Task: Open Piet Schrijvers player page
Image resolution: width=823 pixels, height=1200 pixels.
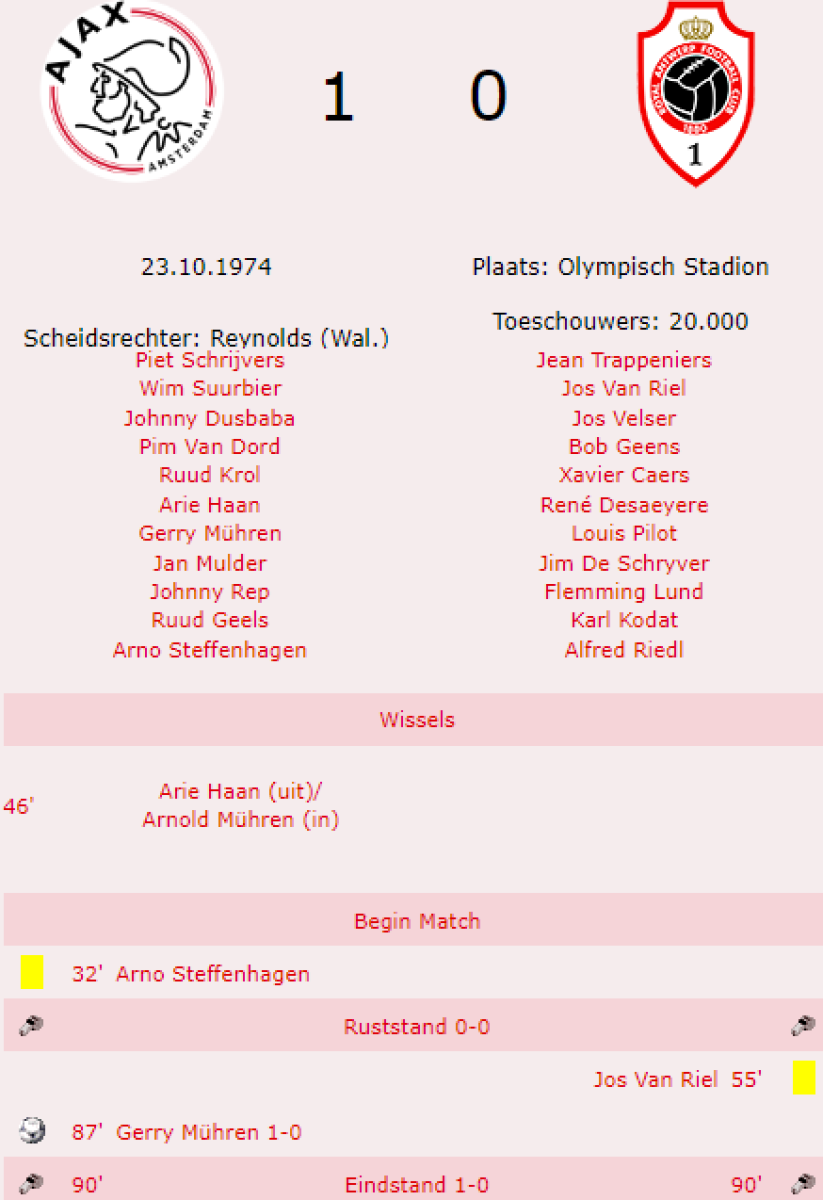Action: [x=210, y=360]
